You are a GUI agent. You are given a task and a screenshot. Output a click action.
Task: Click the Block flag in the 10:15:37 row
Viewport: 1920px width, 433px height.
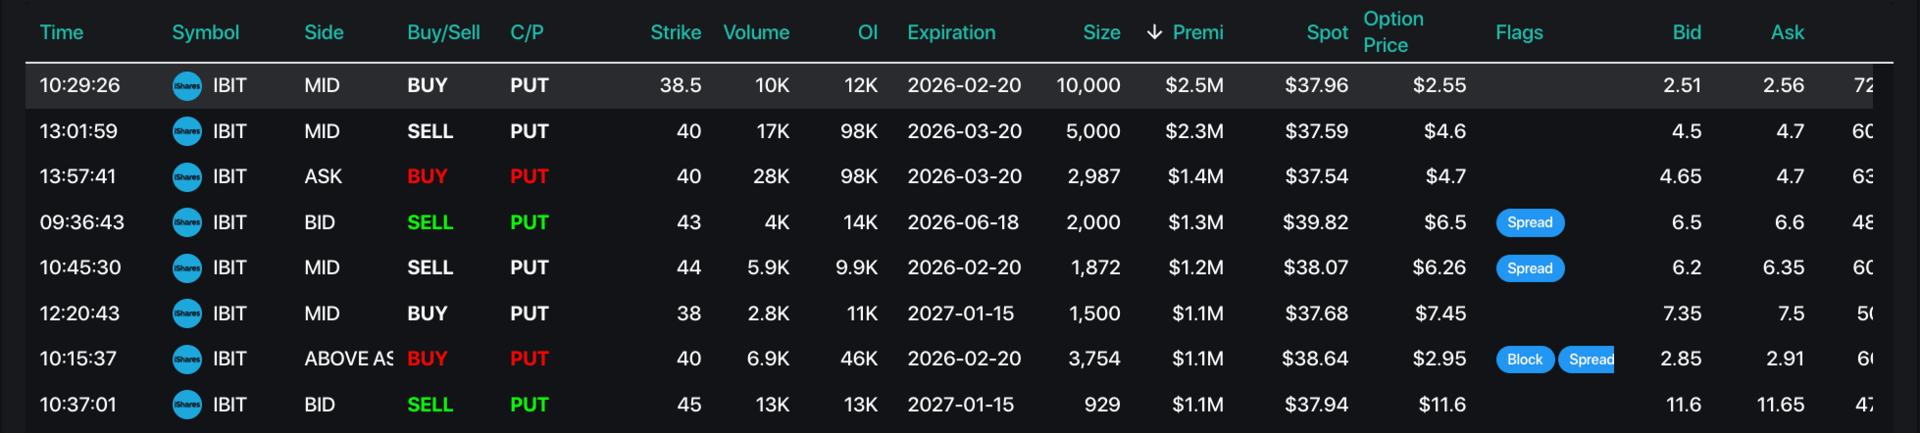1524,359
